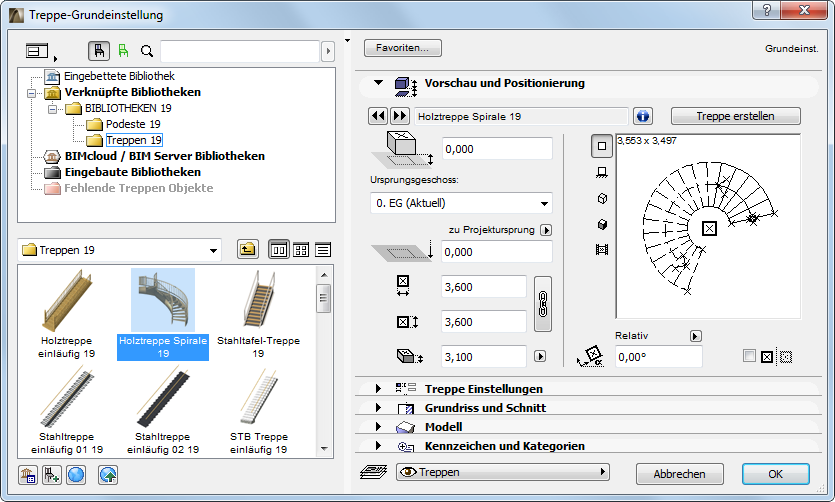The width and height of the screenshot is (835, 502).
Task: Open height options arrow next to 3,100
Action: (540, 357)
